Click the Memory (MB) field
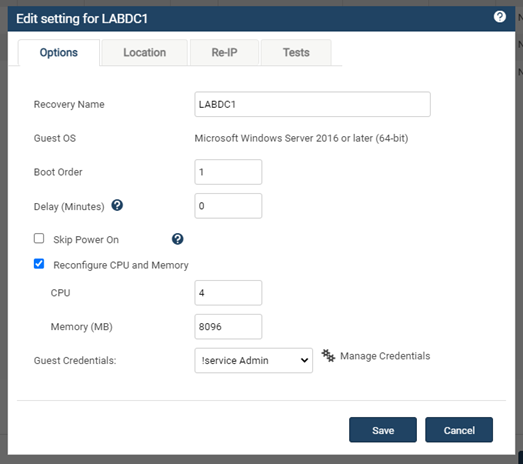 click(x=228, y=327)
